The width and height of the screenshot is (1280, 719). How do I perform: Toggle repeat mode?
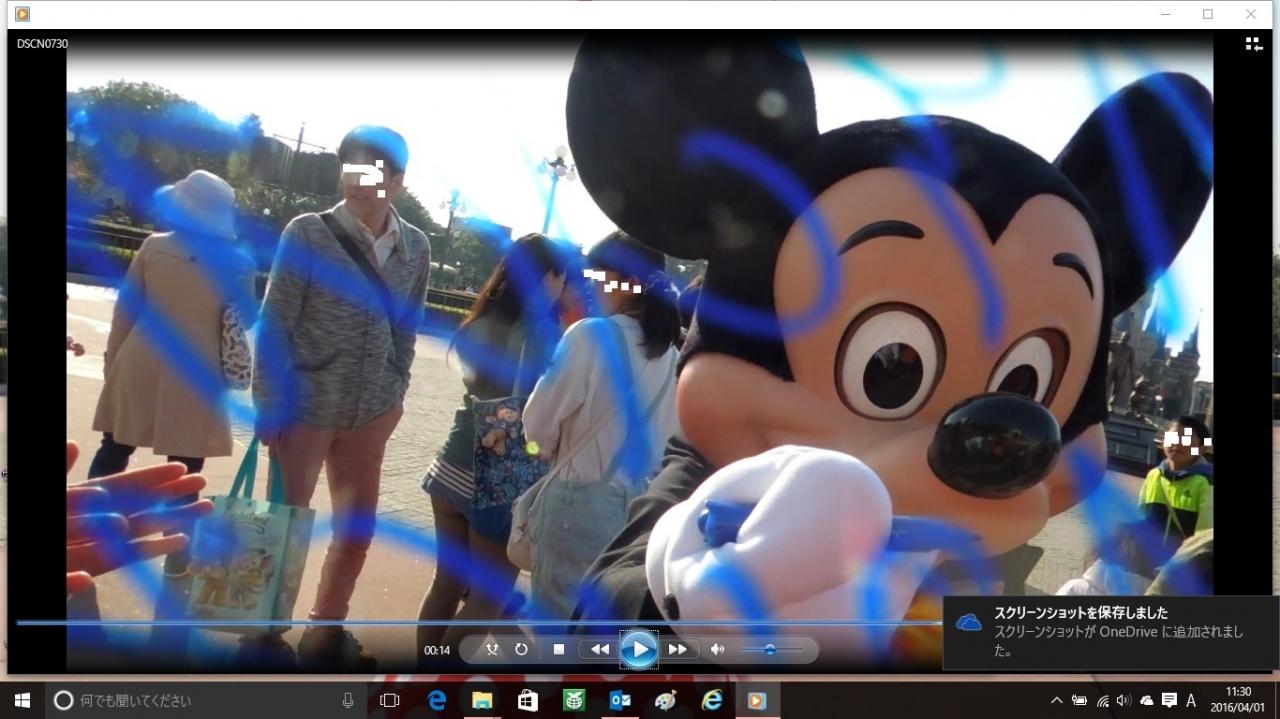521,649
